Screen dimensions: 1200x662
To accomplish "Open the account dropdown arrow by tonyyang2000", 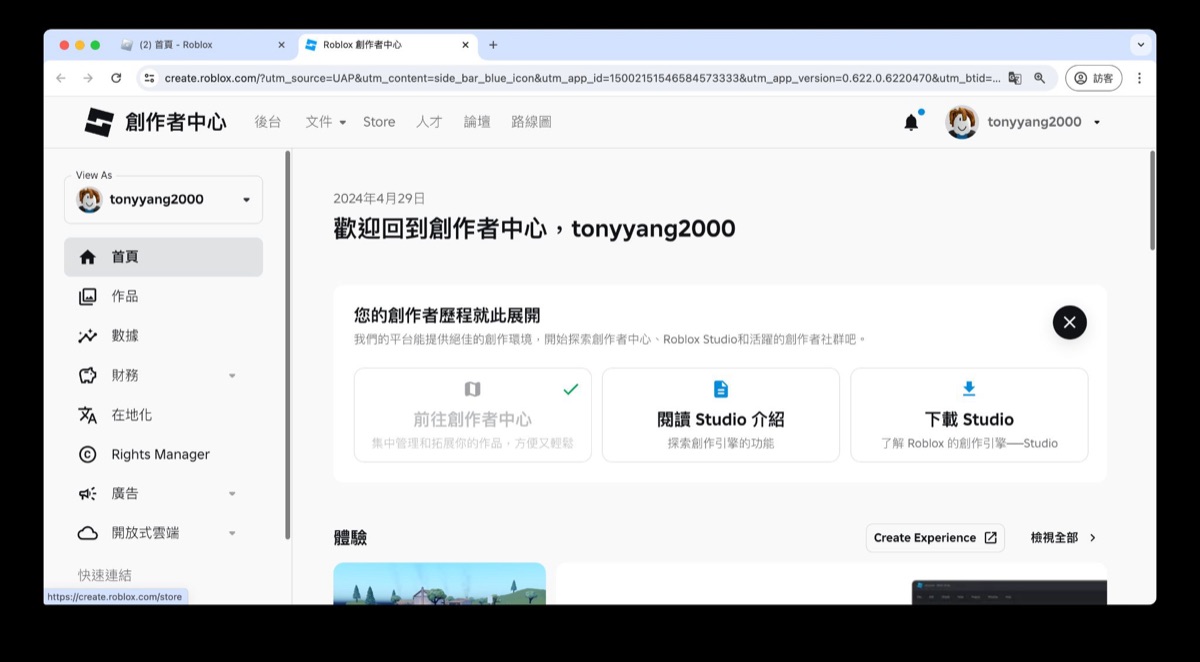I will click(1097, 122).
